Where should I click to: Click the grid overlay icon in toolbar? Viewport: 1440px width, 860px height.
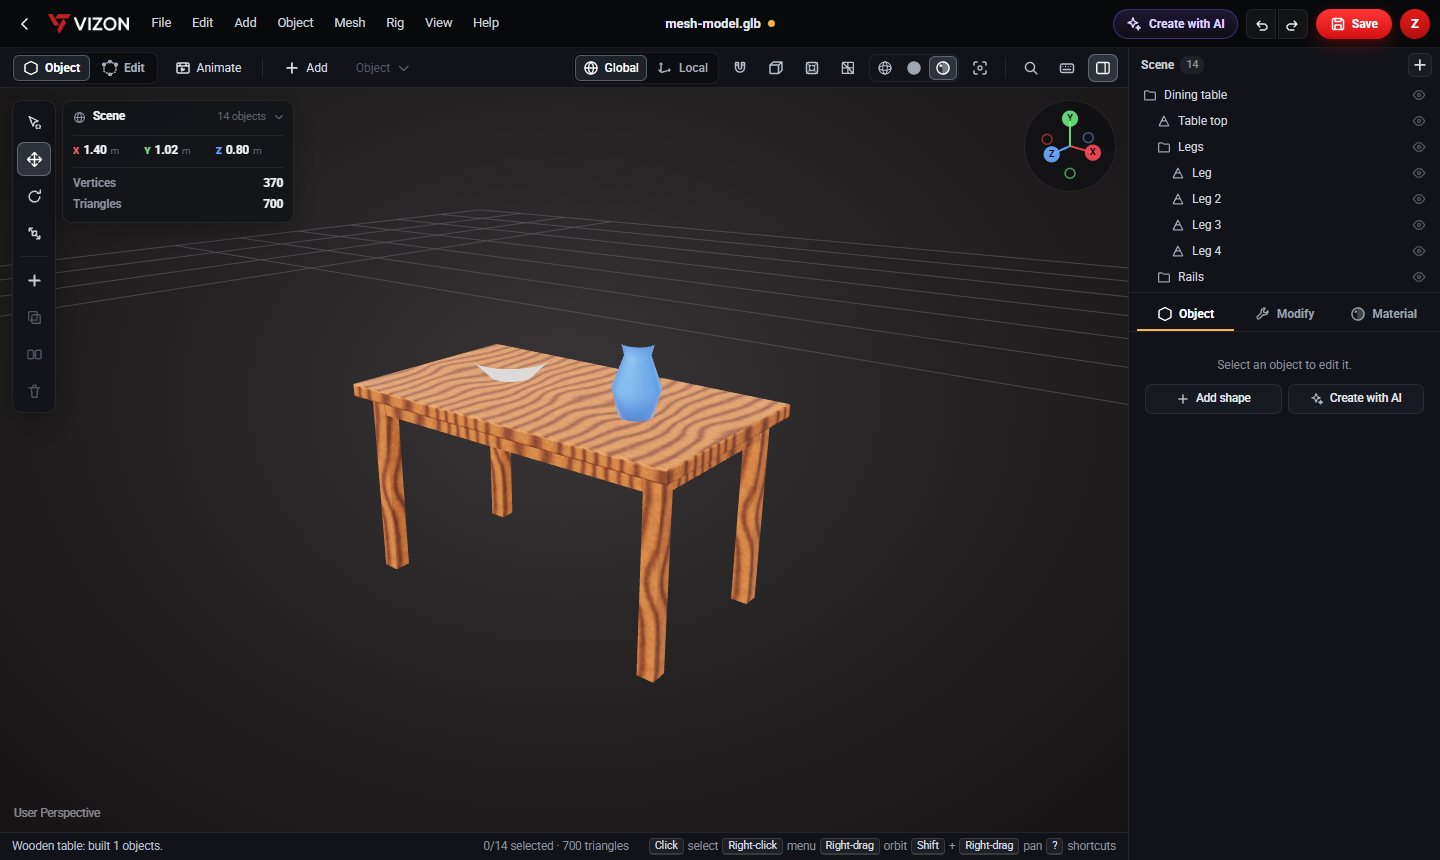pyautogui.click(x=848, y=68)
